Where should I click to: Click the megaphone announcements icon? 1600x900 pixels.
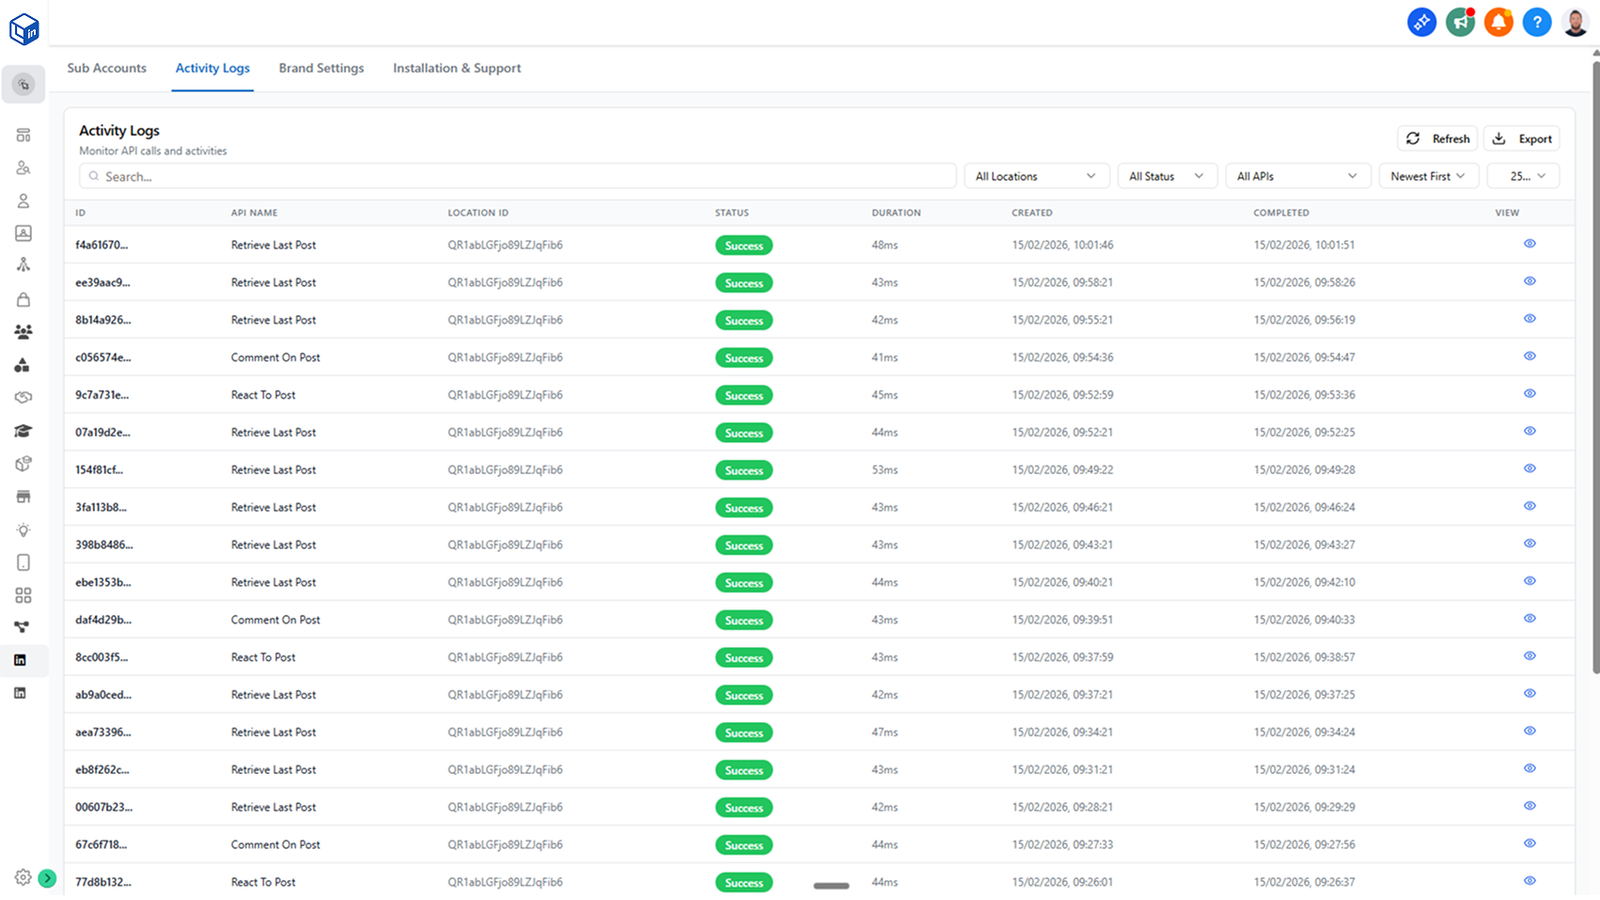[1460, 22]
